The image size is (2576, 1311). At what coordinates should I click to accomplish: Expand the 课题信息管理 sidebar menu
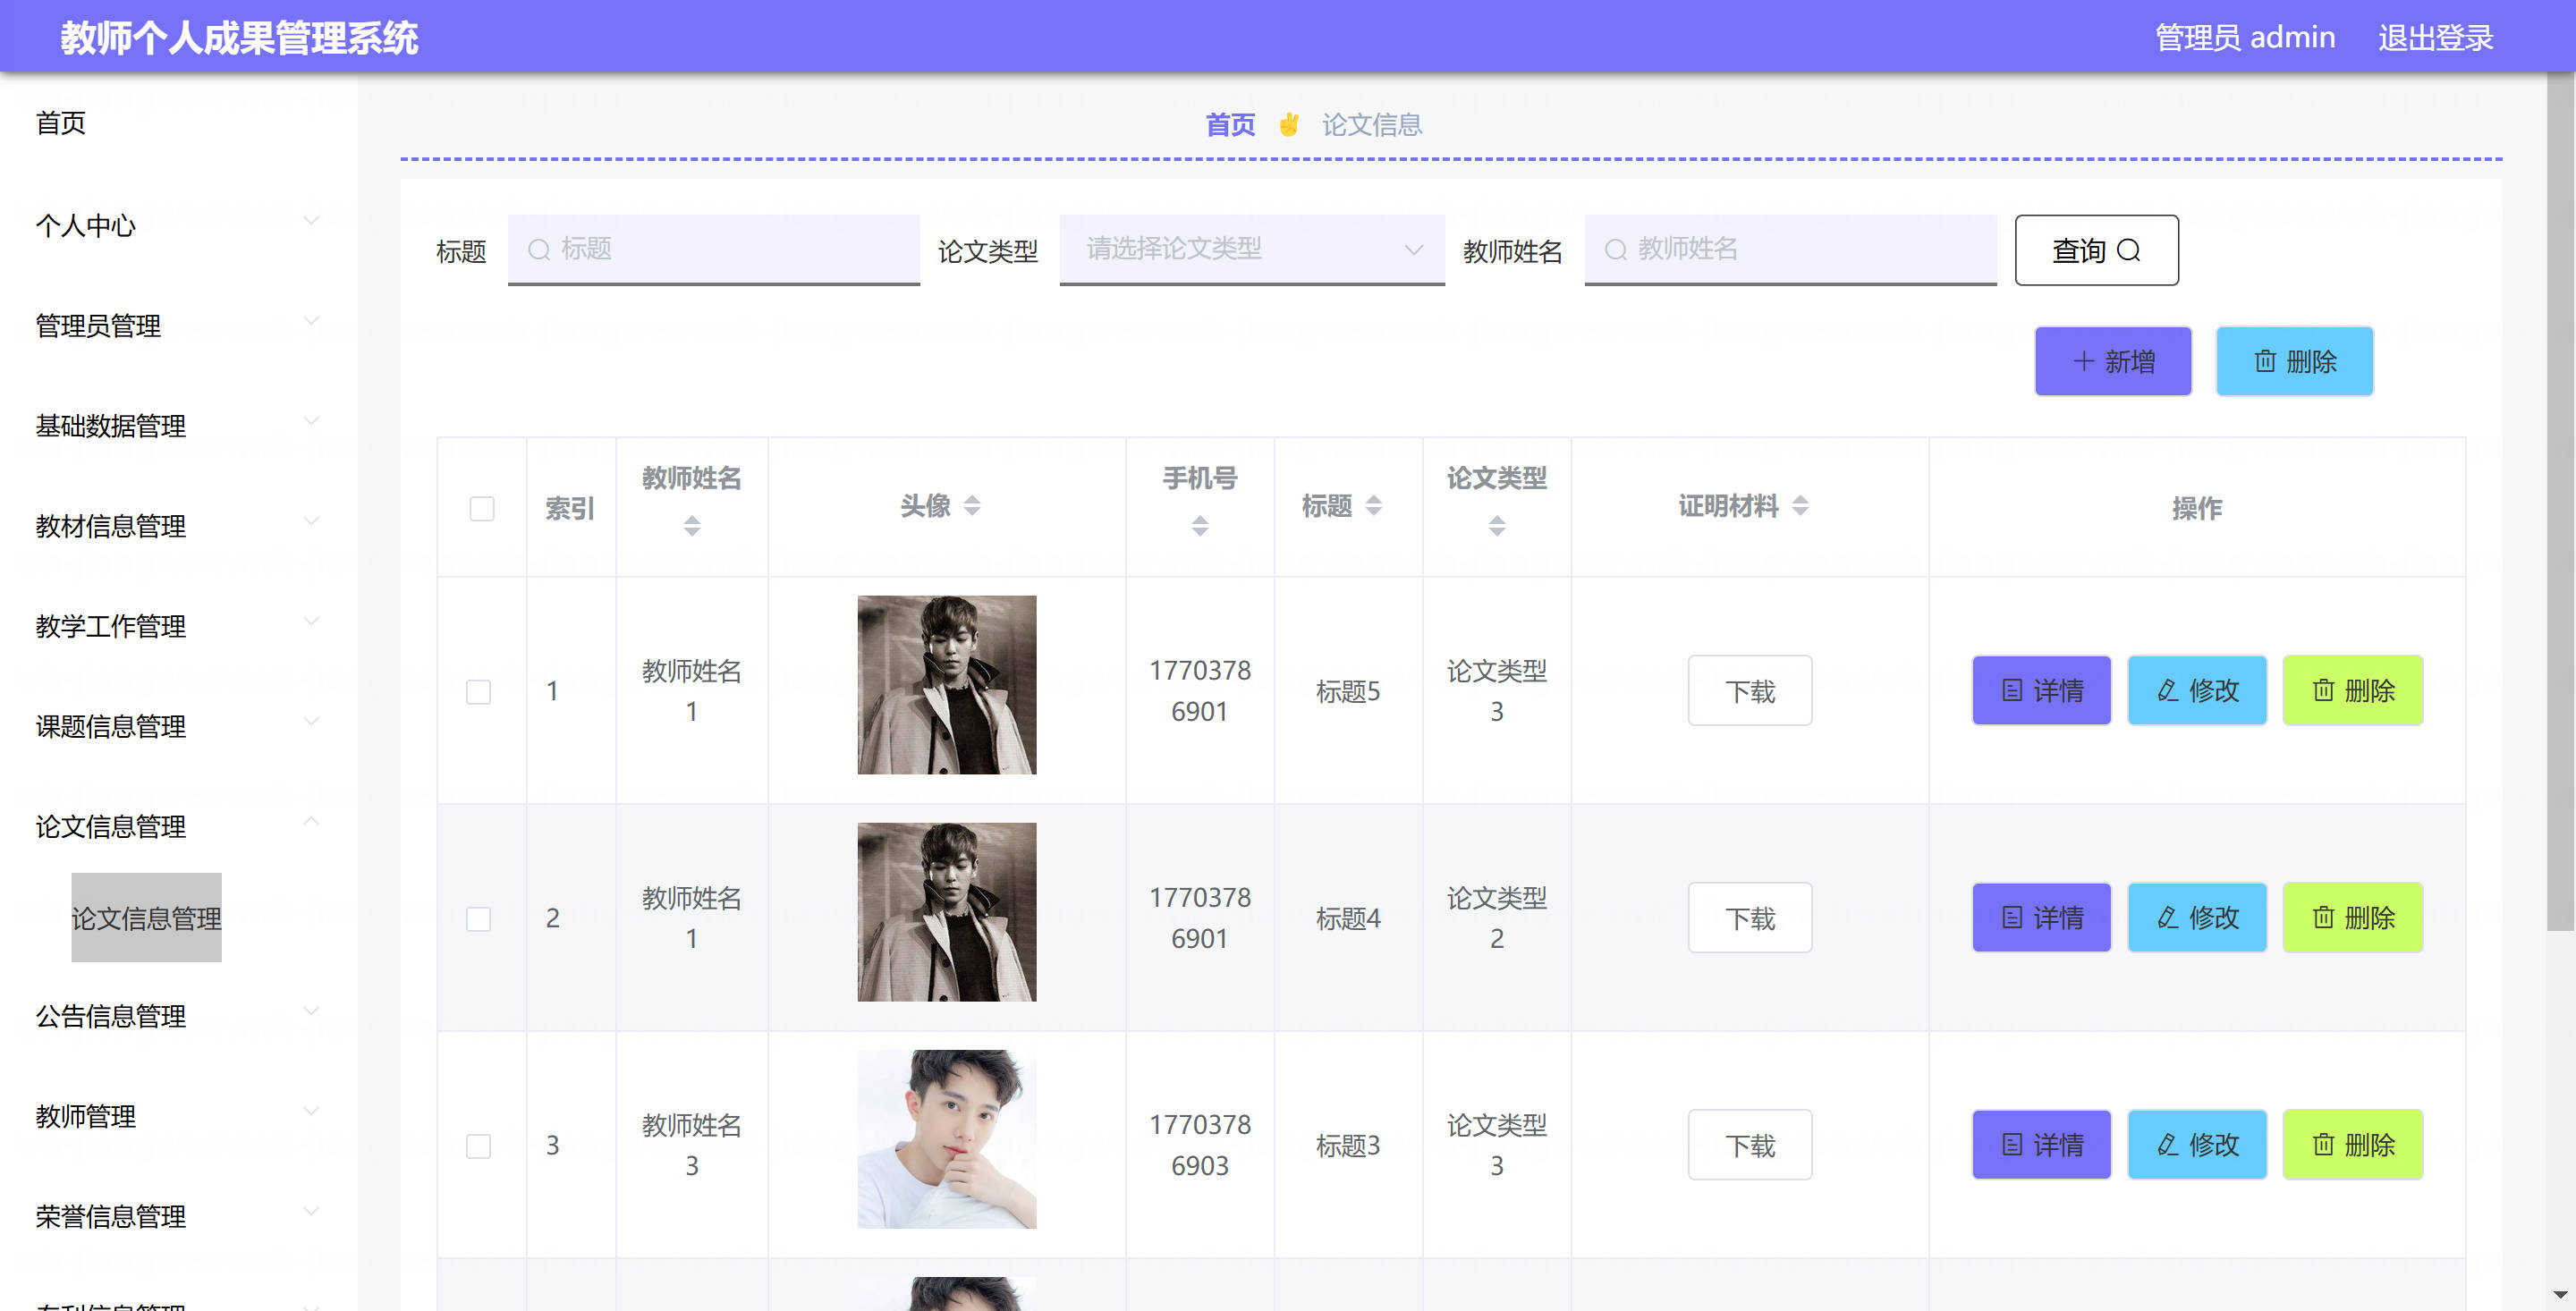[x=178, y=725]
